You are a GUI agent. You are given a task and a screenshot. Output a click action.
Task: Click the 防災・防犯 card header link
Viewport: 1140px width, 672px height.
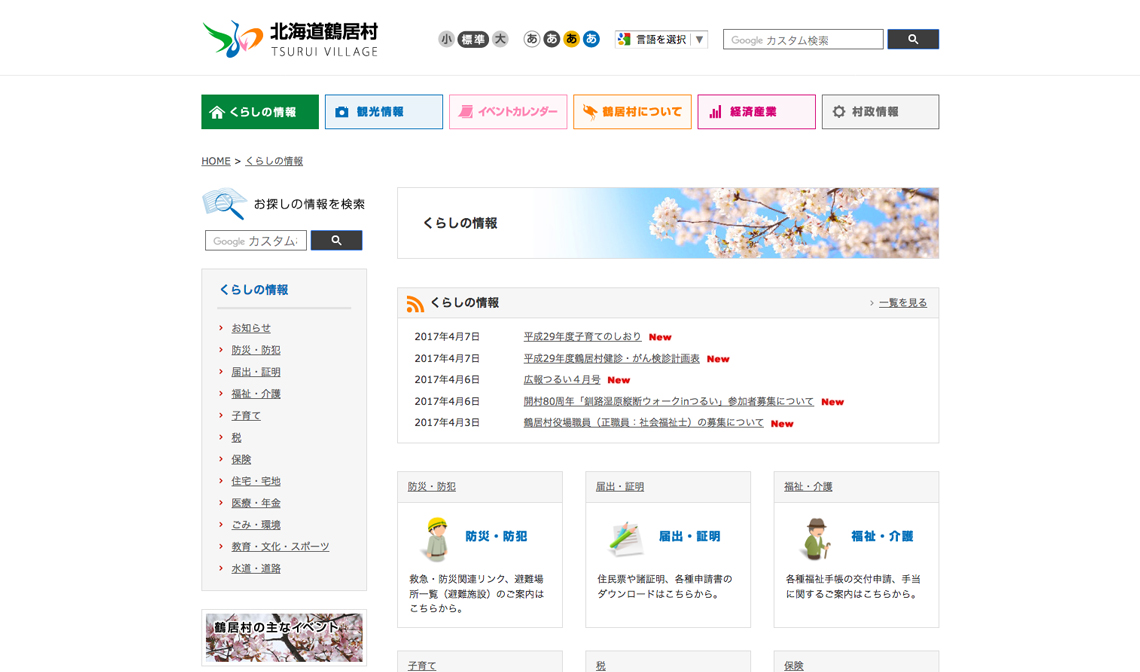coord(432,487)
